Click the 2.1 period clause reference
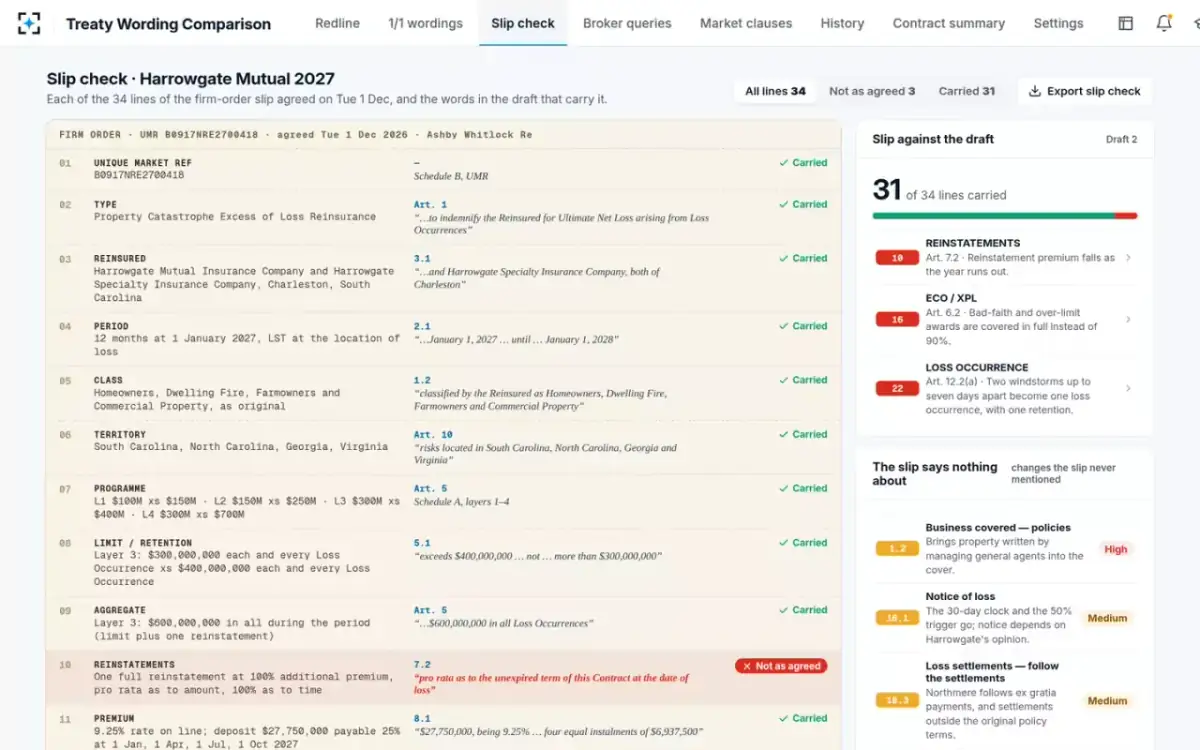This screenshot has width=1200, height=750. [422, 327]
